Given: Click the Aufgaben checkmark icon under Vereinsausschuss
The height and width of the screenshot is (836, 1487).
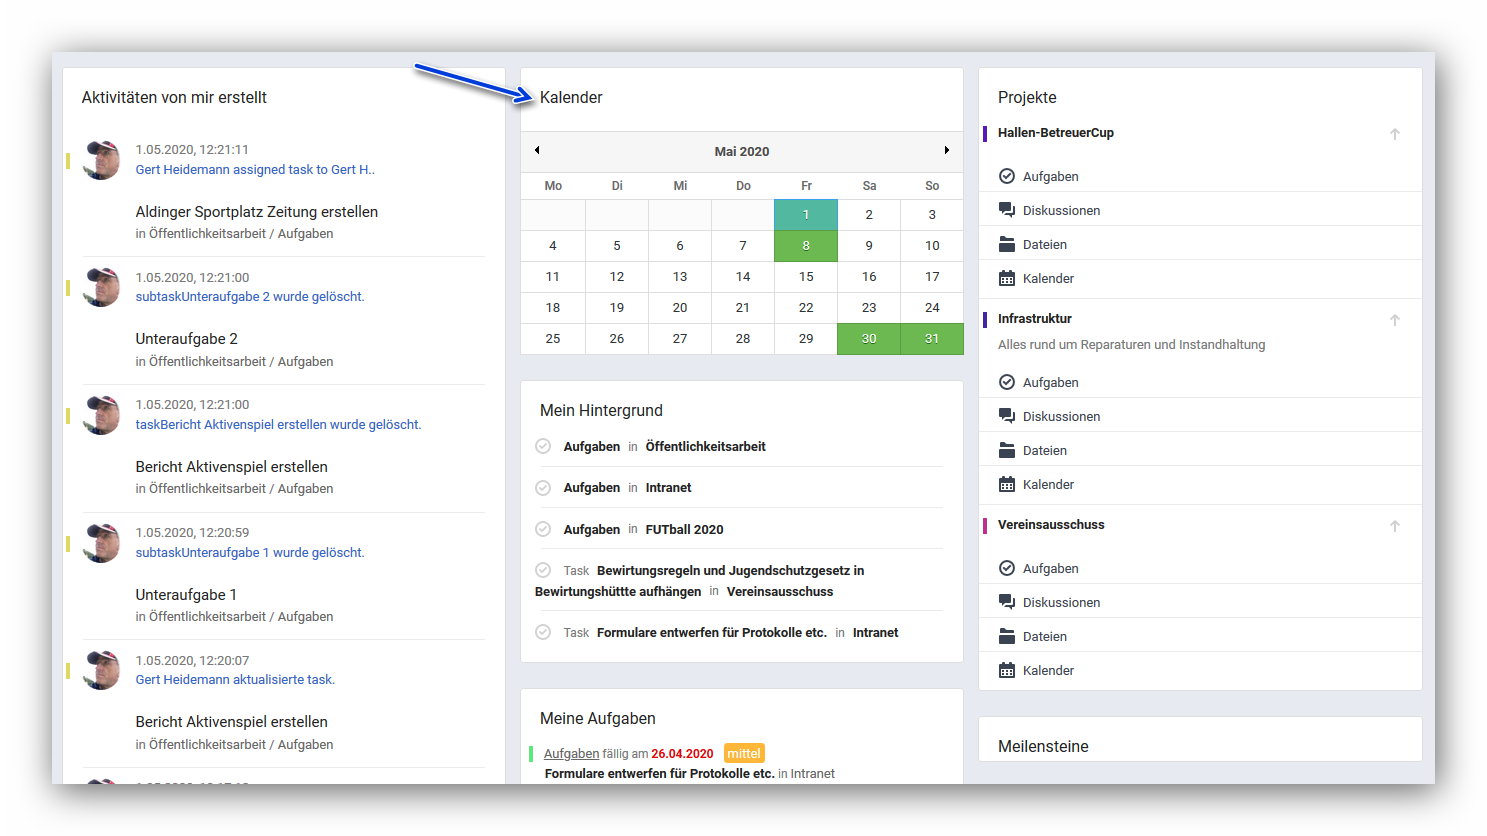Looking at the screenshot, I should click(1007, 568).
